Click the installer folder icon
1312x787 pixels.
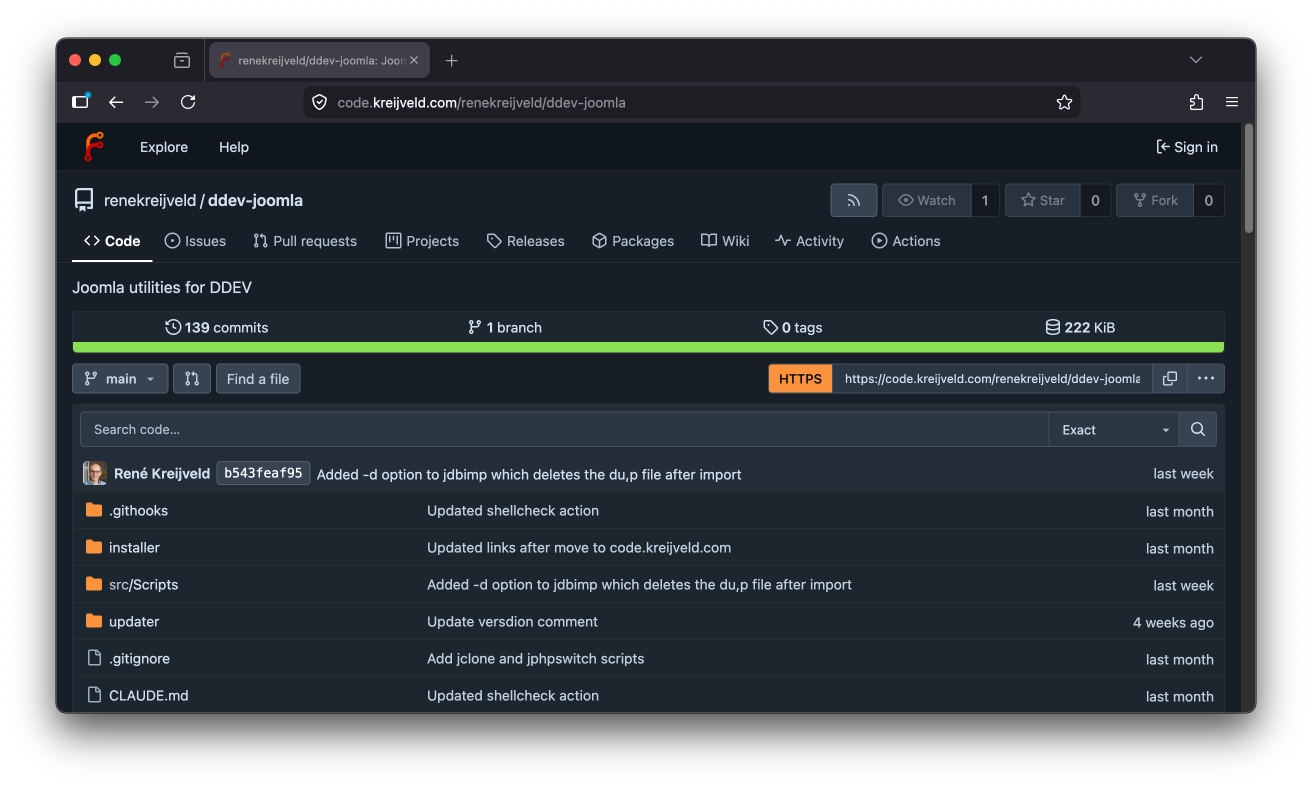94,547
